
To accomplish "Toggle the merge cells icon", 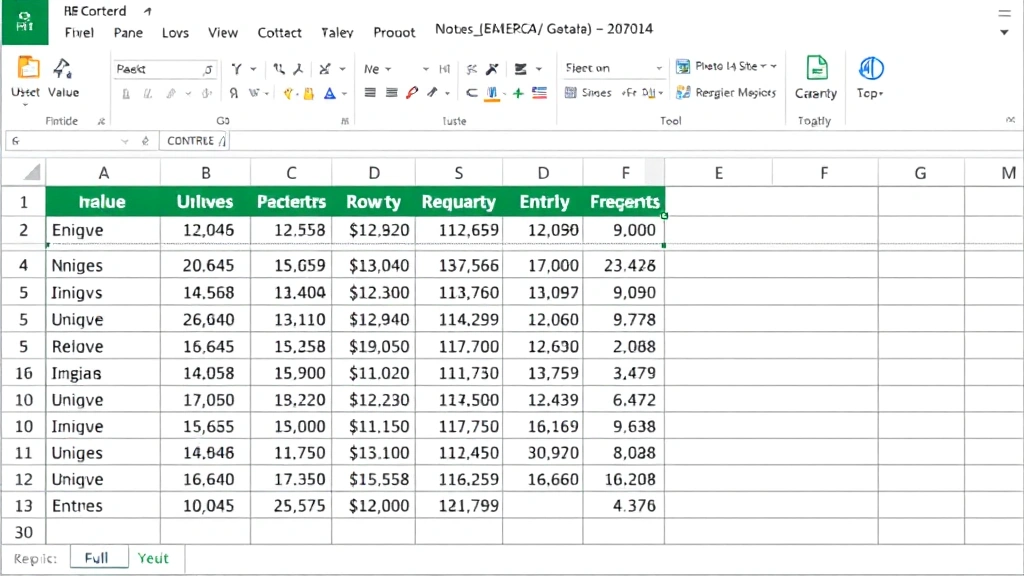I will [x=472, y=93].
